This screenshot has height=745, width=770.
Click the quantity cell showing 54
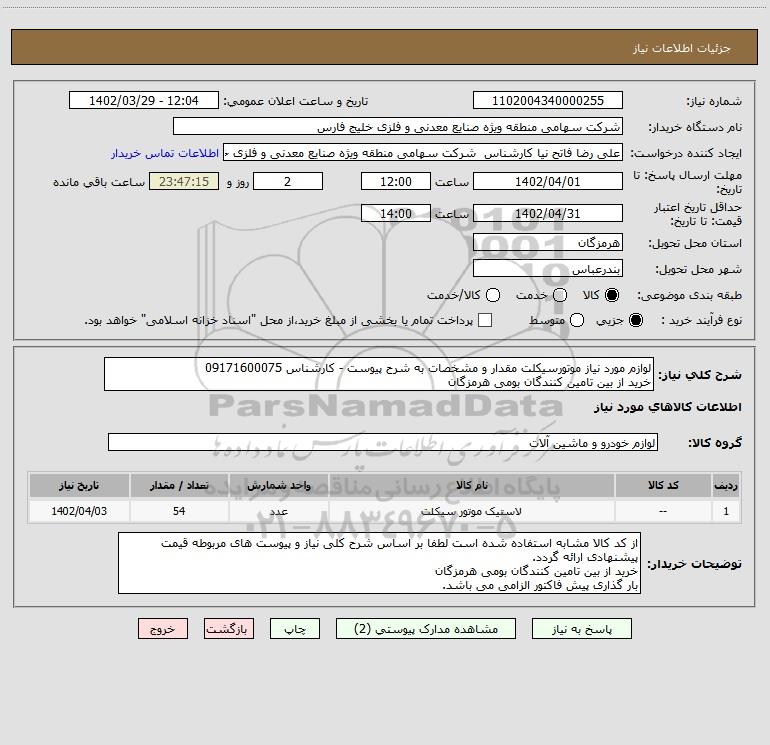[x=179, y=512]
